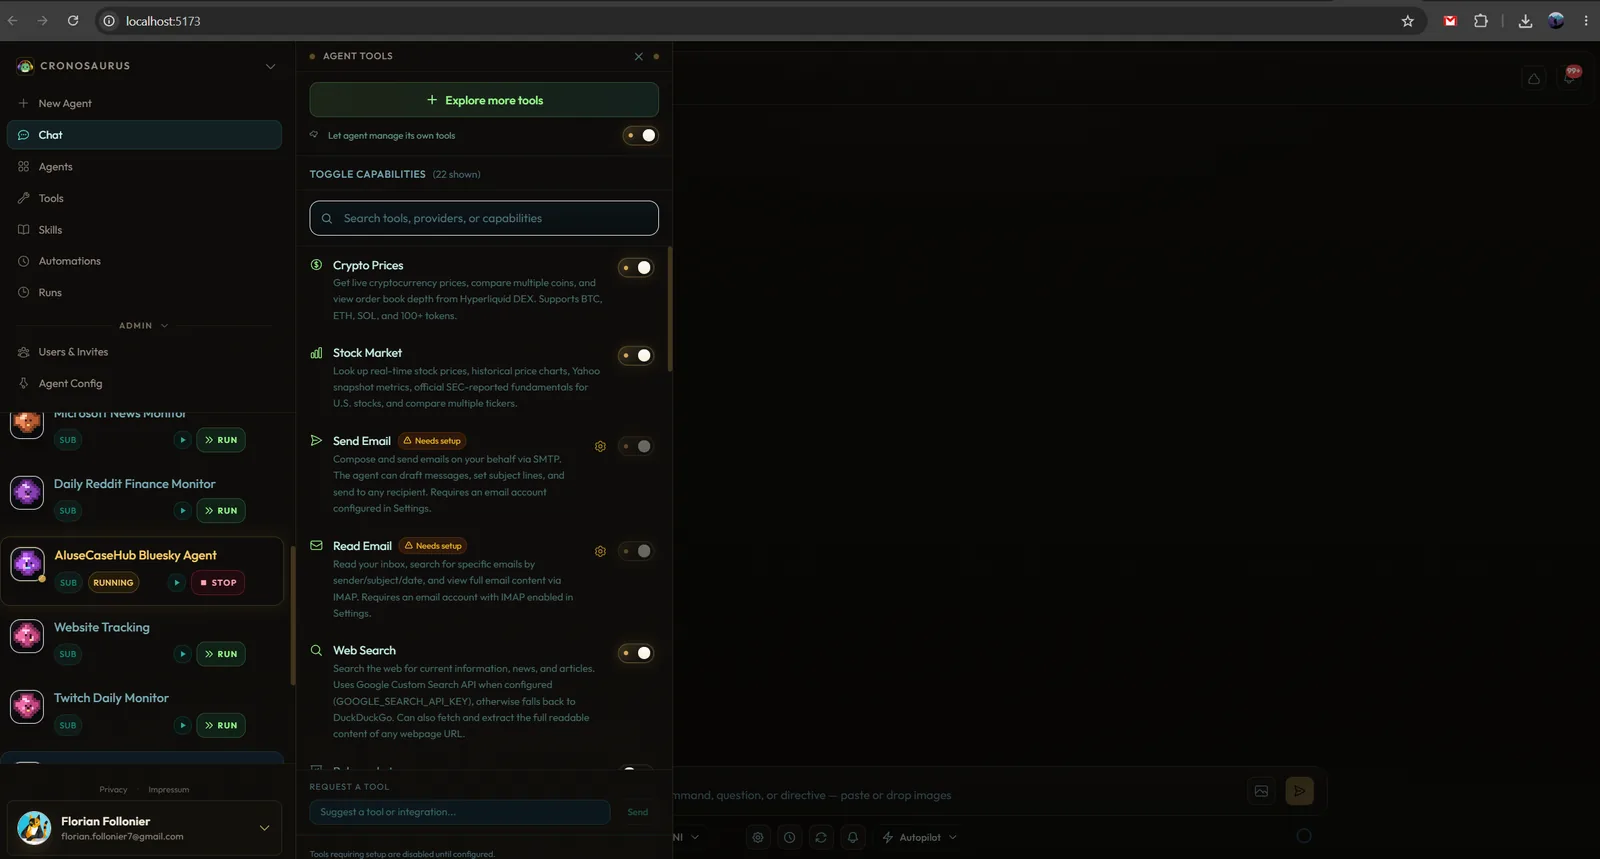Toggle the Read Email capability switch
This screenshot has height=859, width=1600.
[x=636, y=551]
